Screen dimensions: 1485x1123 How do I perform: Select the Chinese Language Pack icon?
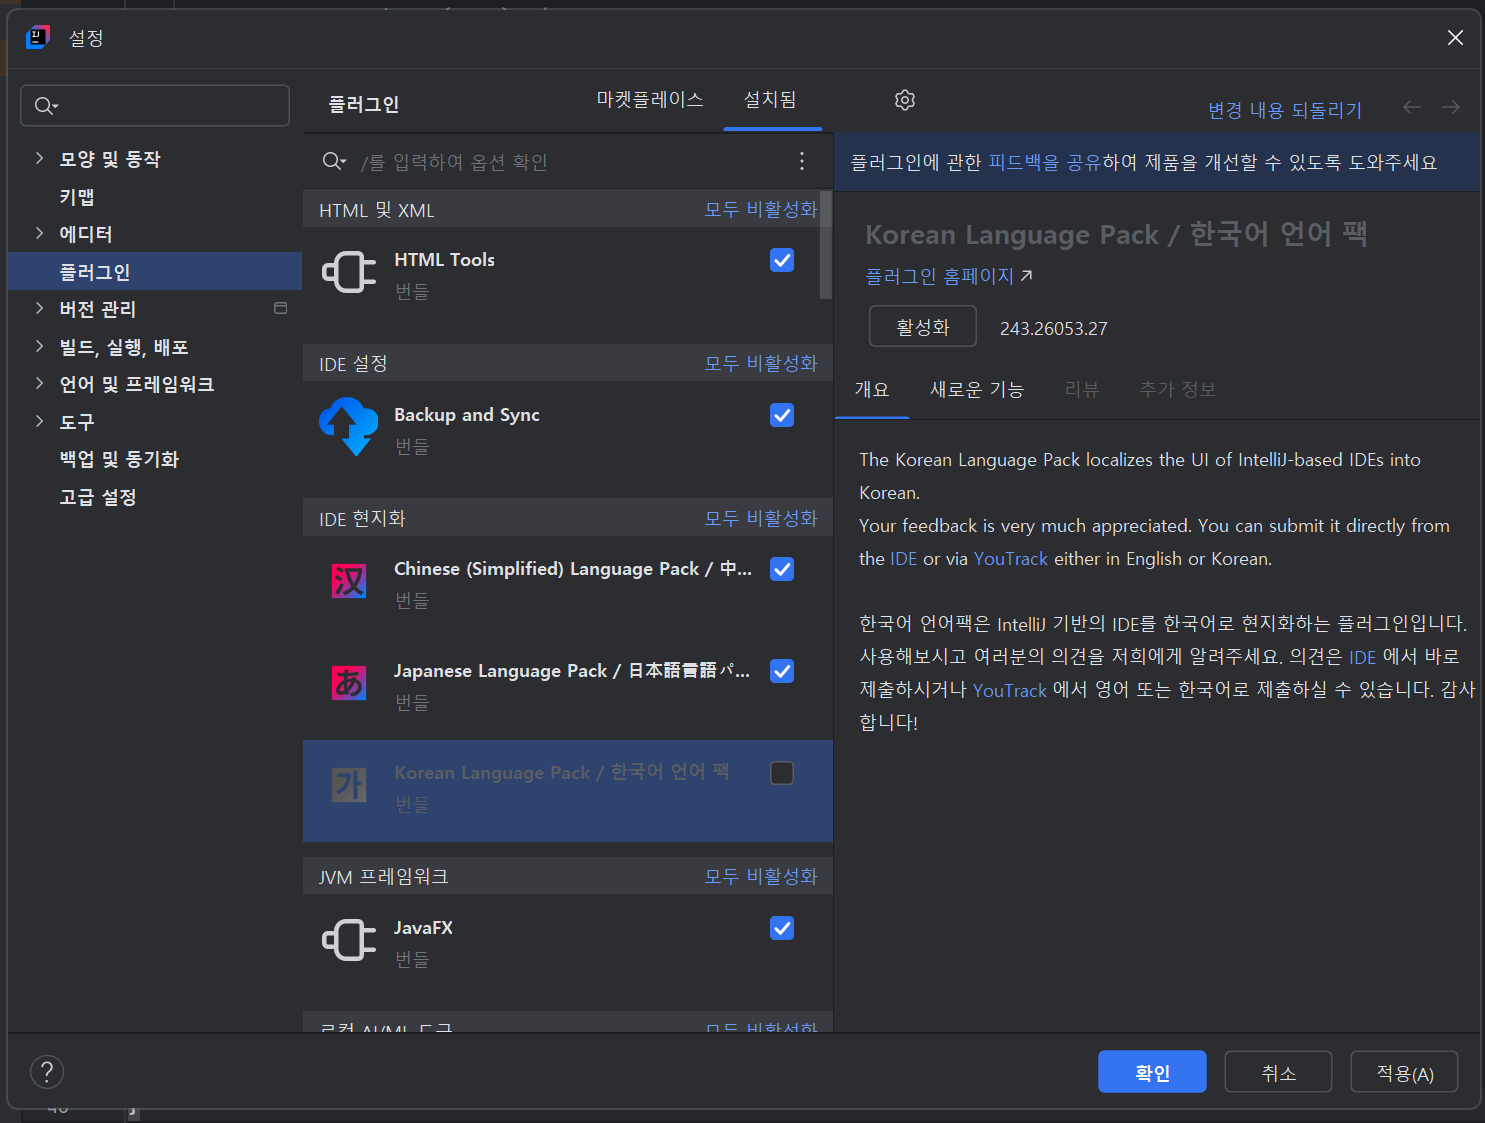coord(349,580)
